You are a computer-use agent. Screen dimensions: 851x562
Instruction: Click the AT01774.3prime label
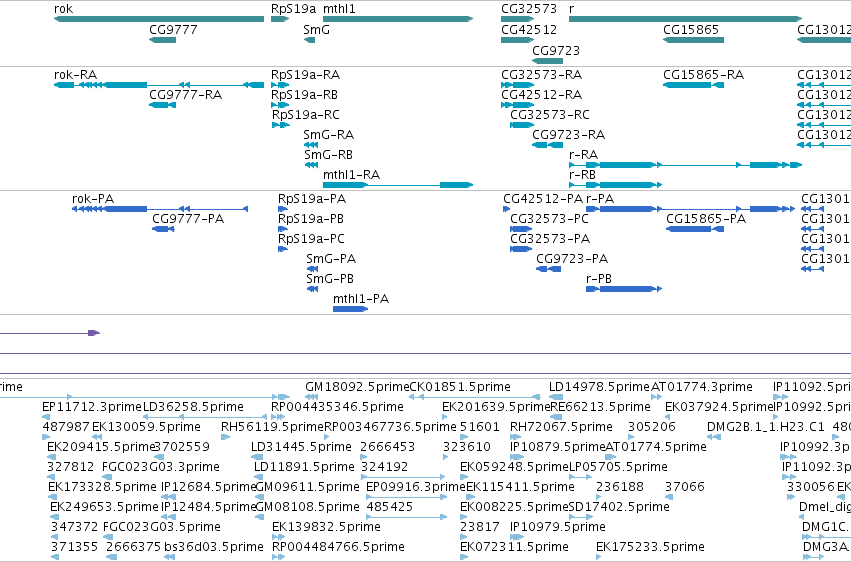tap(702, 387)
